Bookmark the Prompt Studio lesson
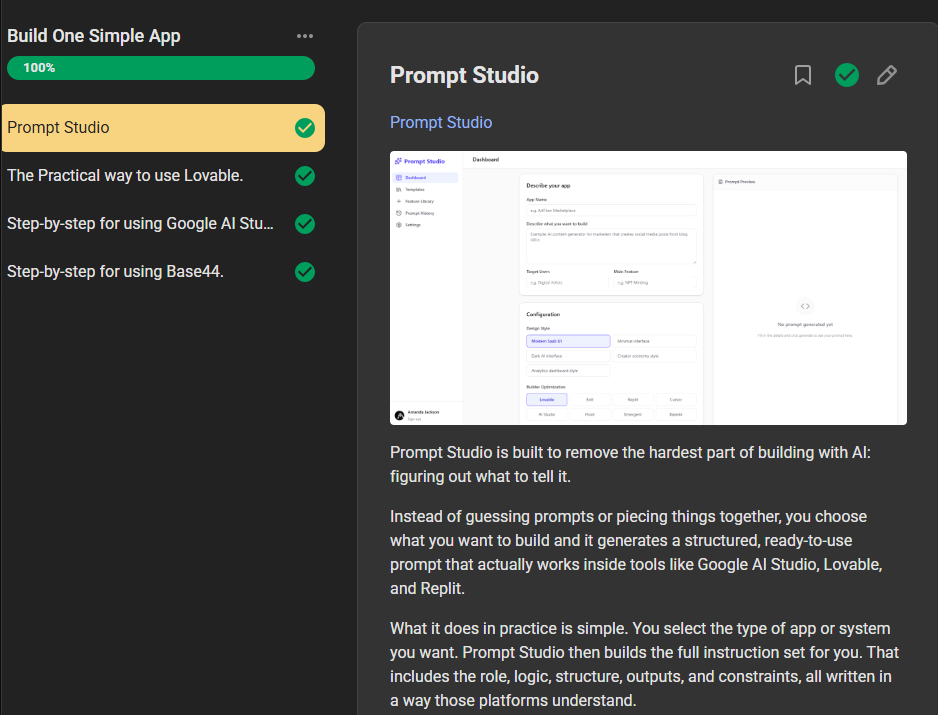This screenshot has width=938, height=715. (x=803, y=75)
